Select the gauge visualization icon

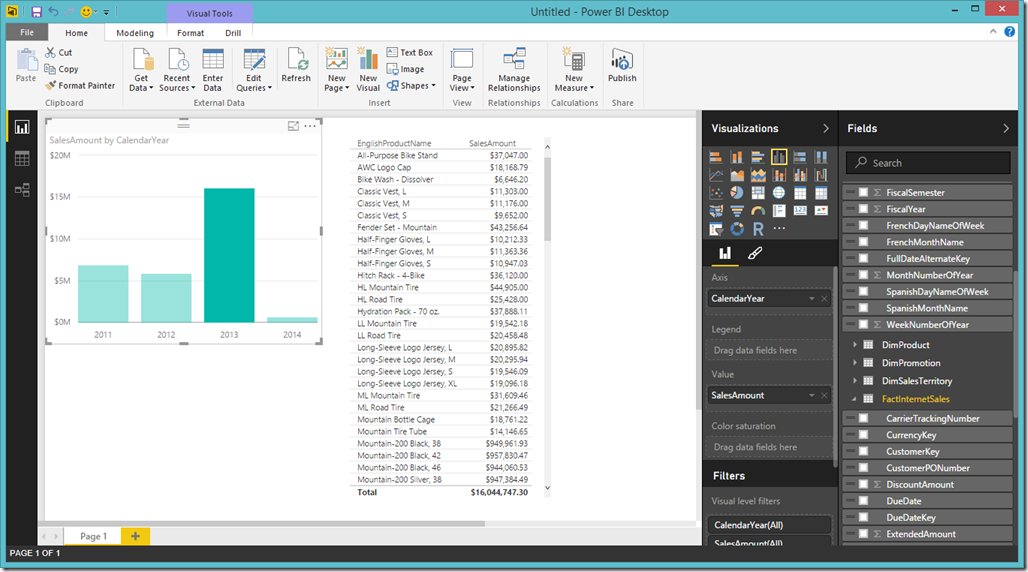tap(758, 211)
